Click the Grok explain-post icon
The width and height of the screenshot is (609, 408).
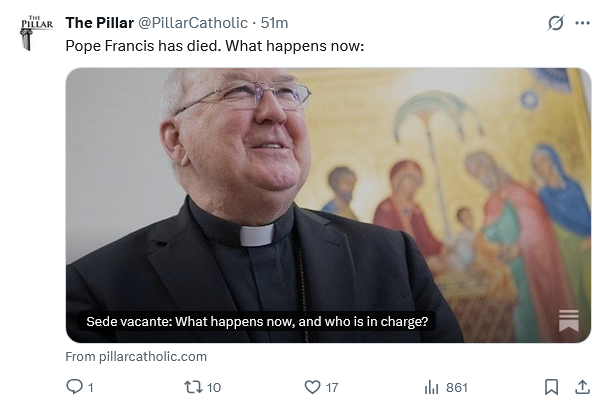pos(556,23)
